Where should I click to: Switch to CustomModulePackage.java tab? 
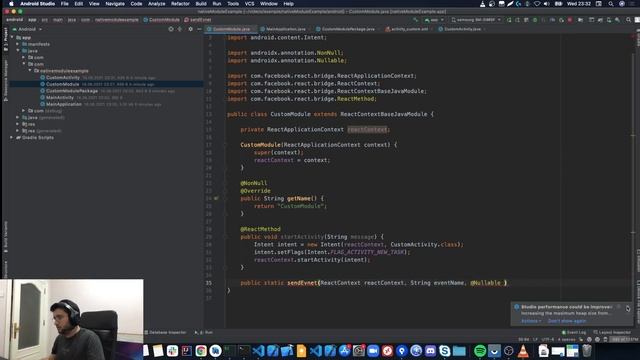click(348, 29)
